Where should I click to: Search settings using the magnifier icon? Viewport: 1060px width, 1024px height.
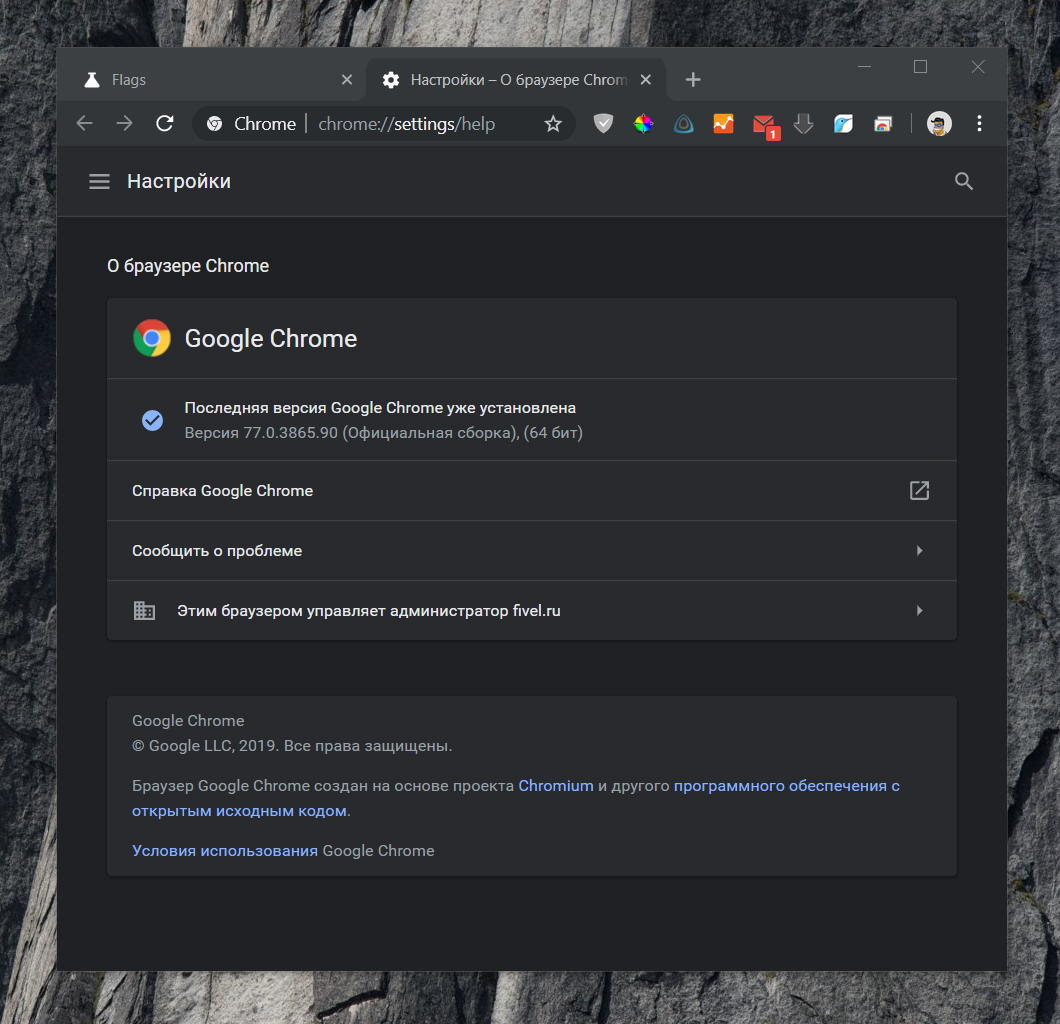pos(963,181)
